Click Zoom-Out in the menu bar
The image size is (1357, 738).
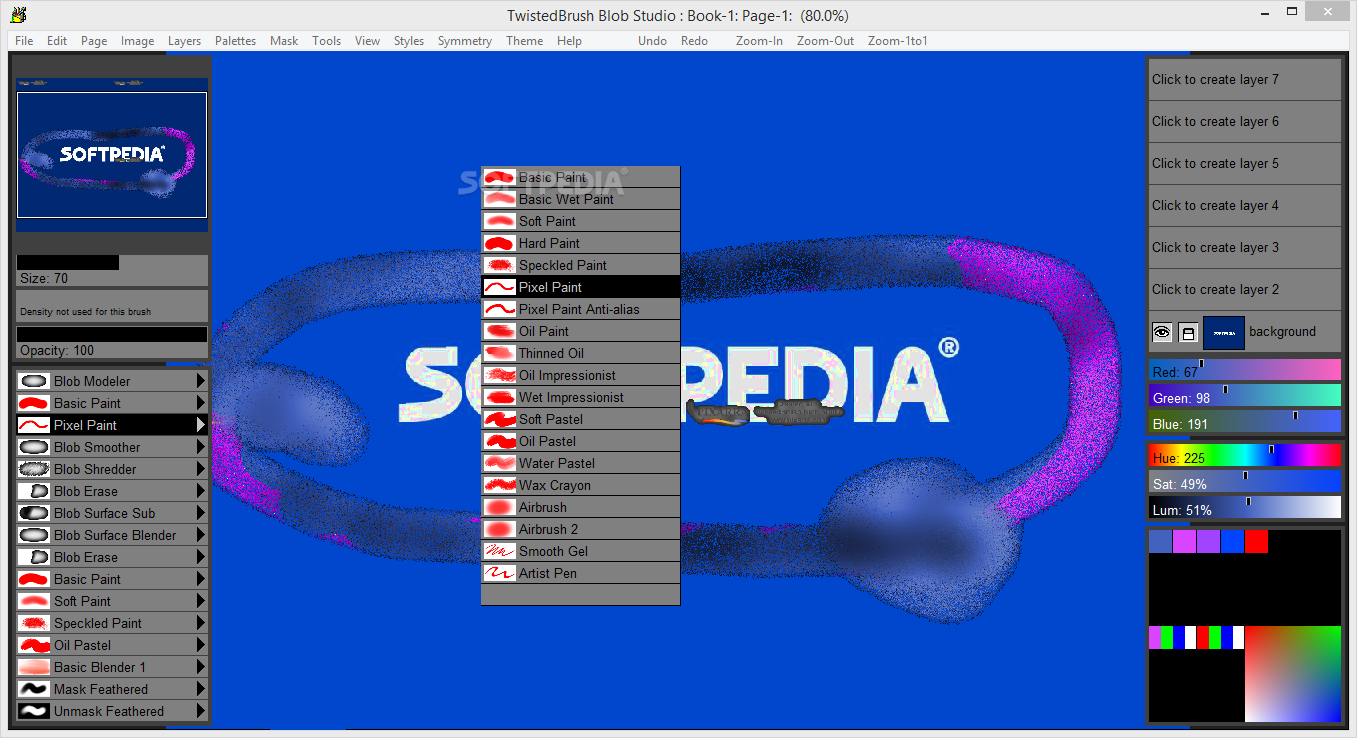pos(826,41)
